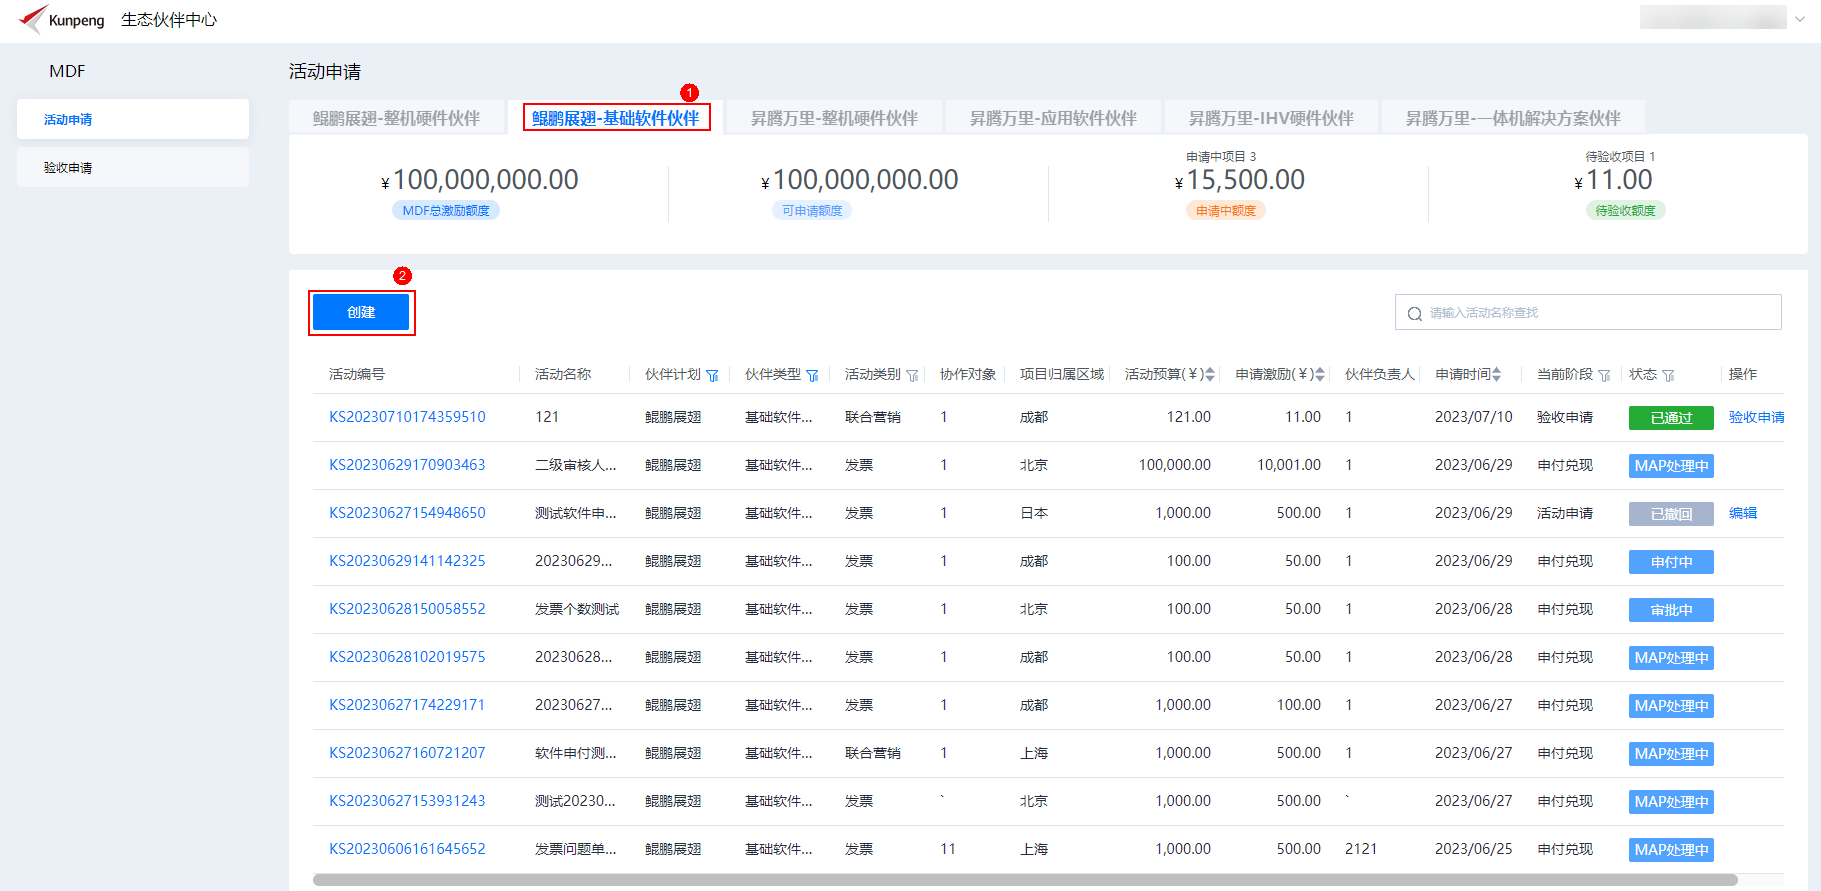Switch to 昇腾万里-应用软件伙伴 tab
Image resolution: width=1821 pixels, height=891 pixels.
(1053, 118)
